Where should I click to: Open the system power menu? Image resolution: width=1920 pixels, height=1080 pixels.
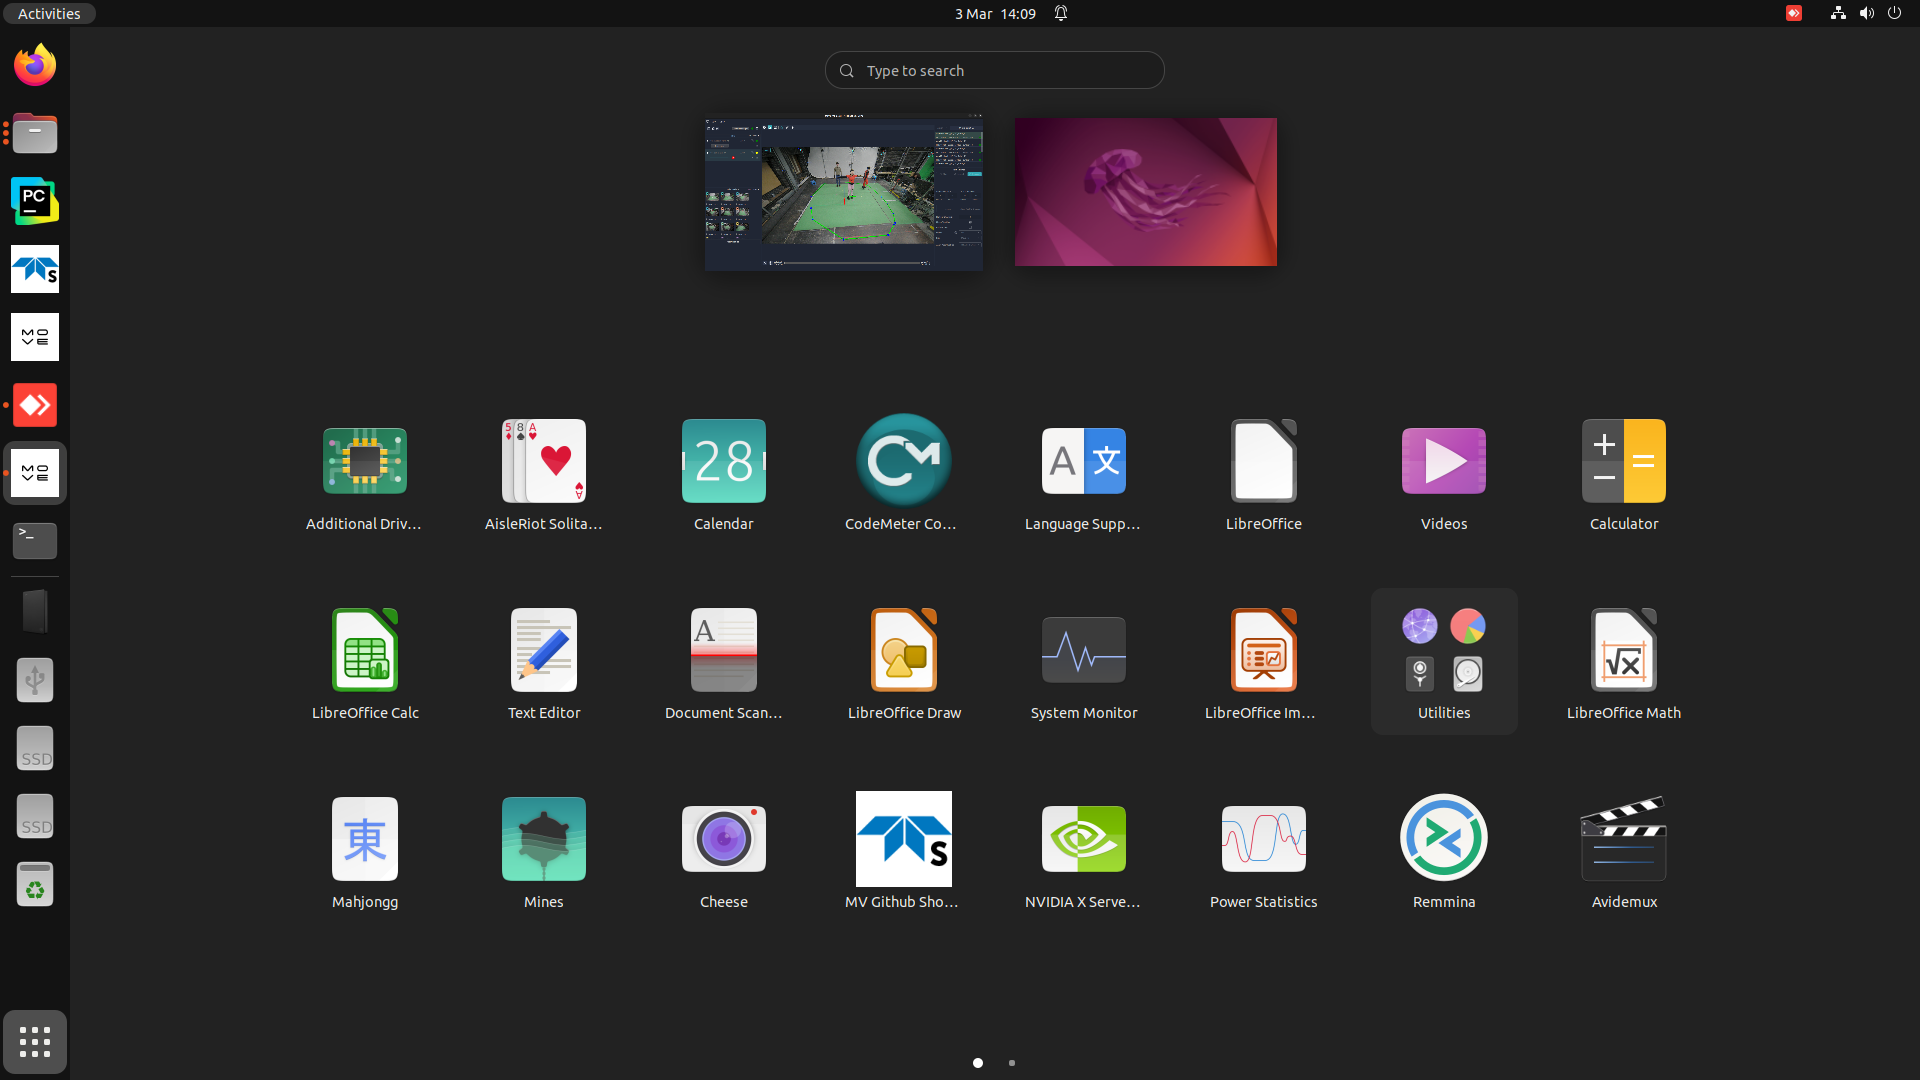pos(1894,13)
